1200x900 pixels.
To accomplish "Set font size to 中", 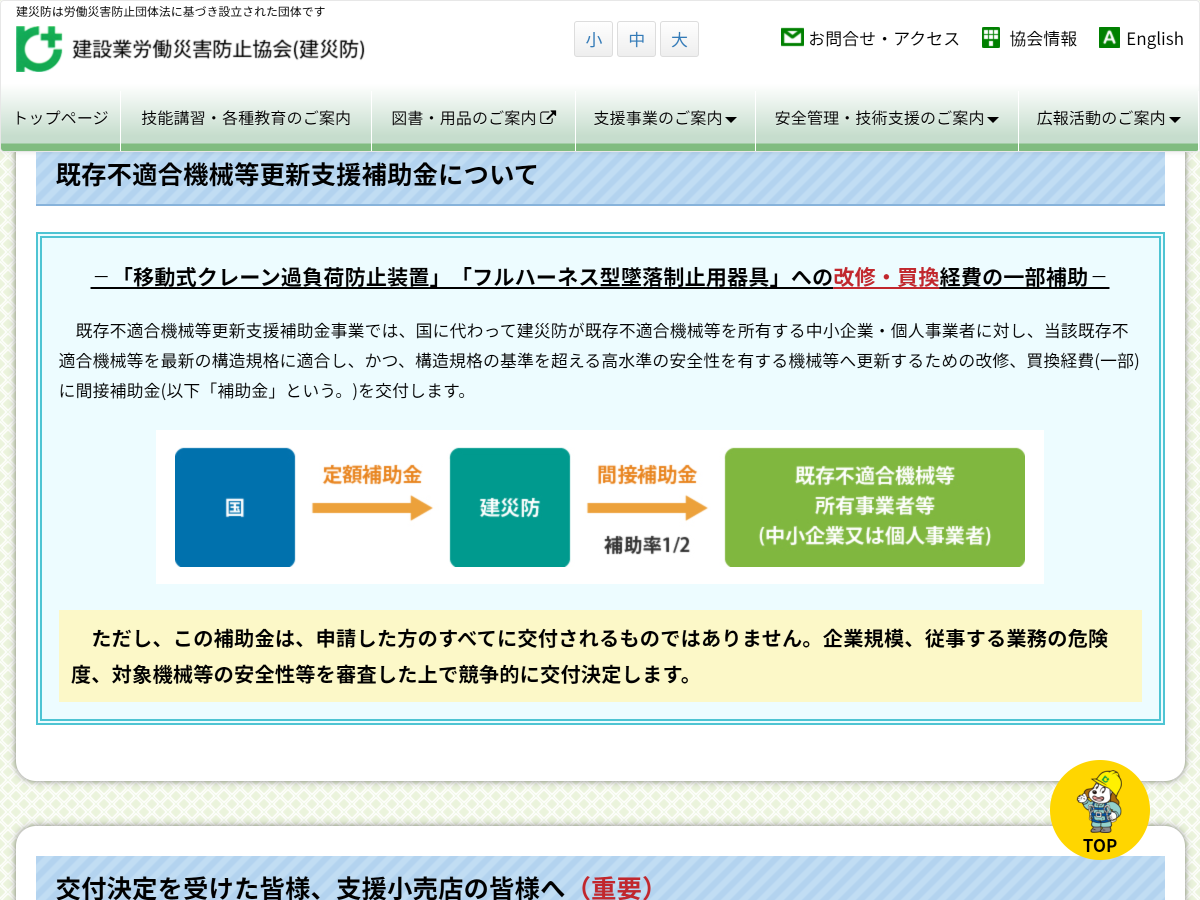I will (637, 40).
